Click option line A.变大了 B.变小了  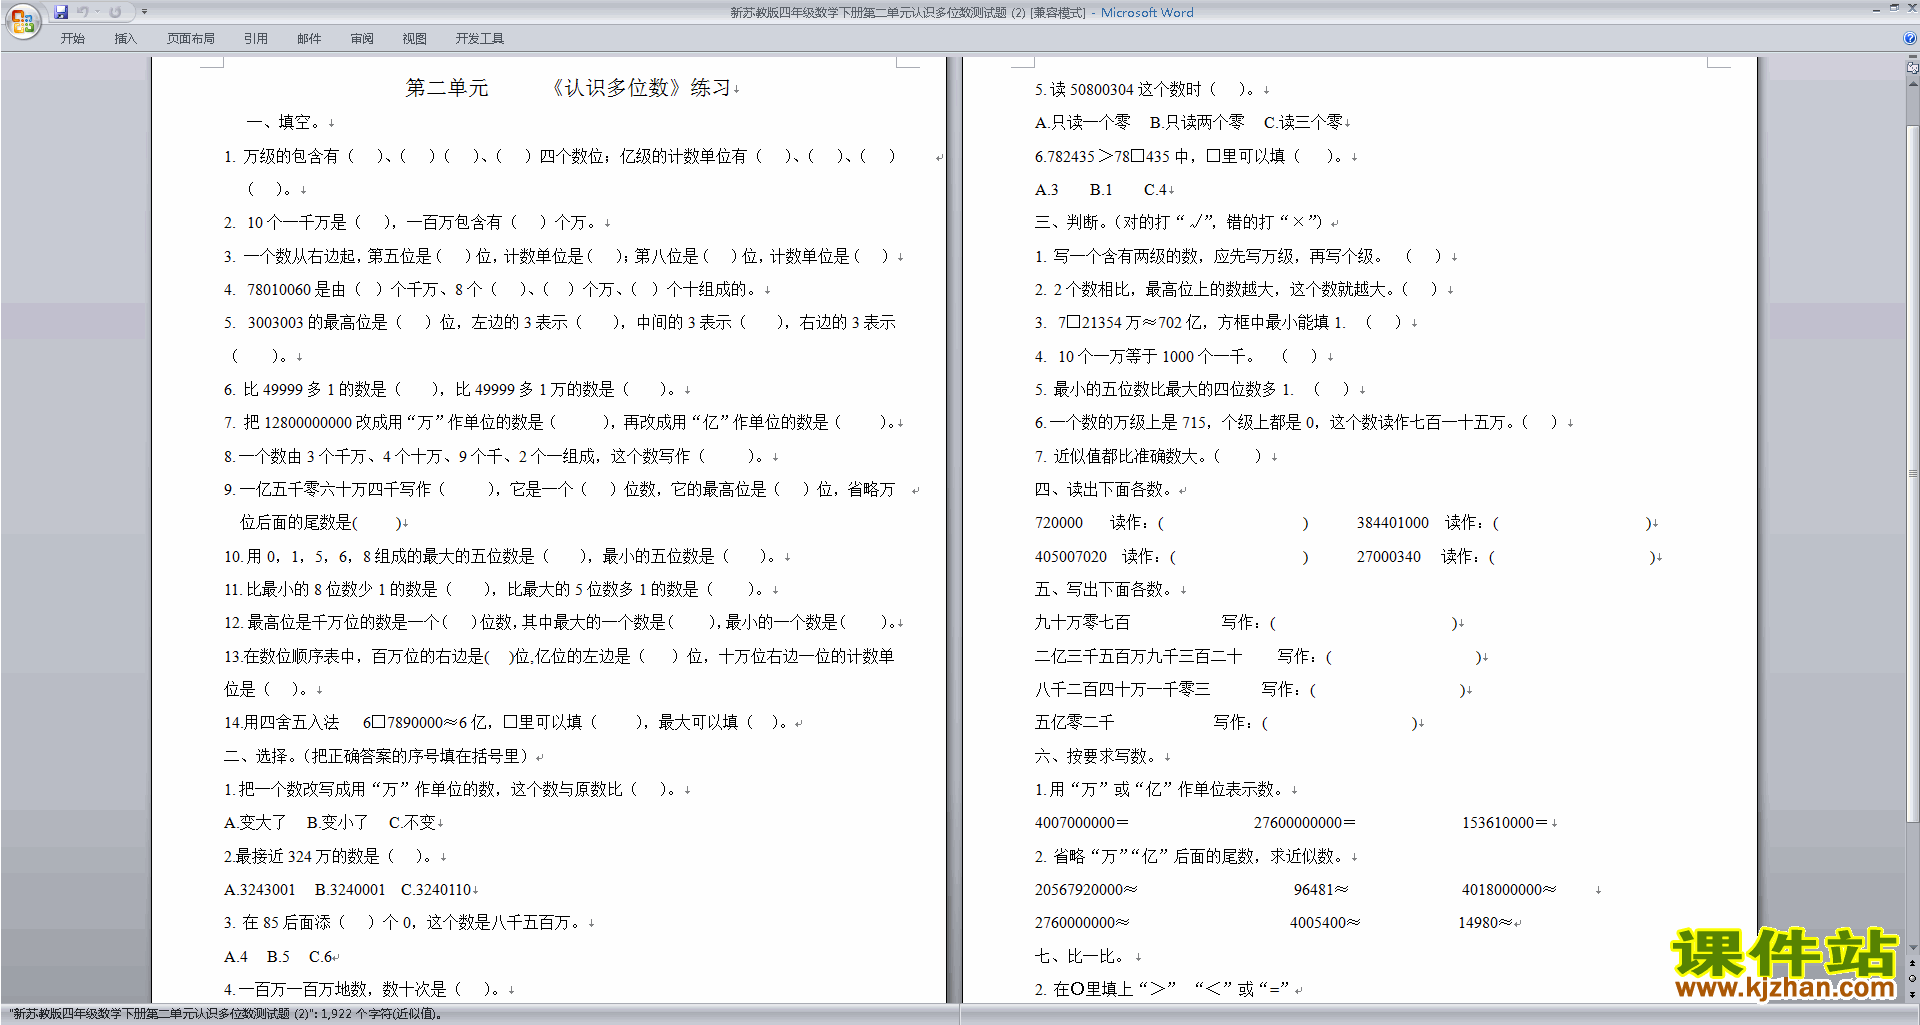pyautogui.click(x=329, y=822)
